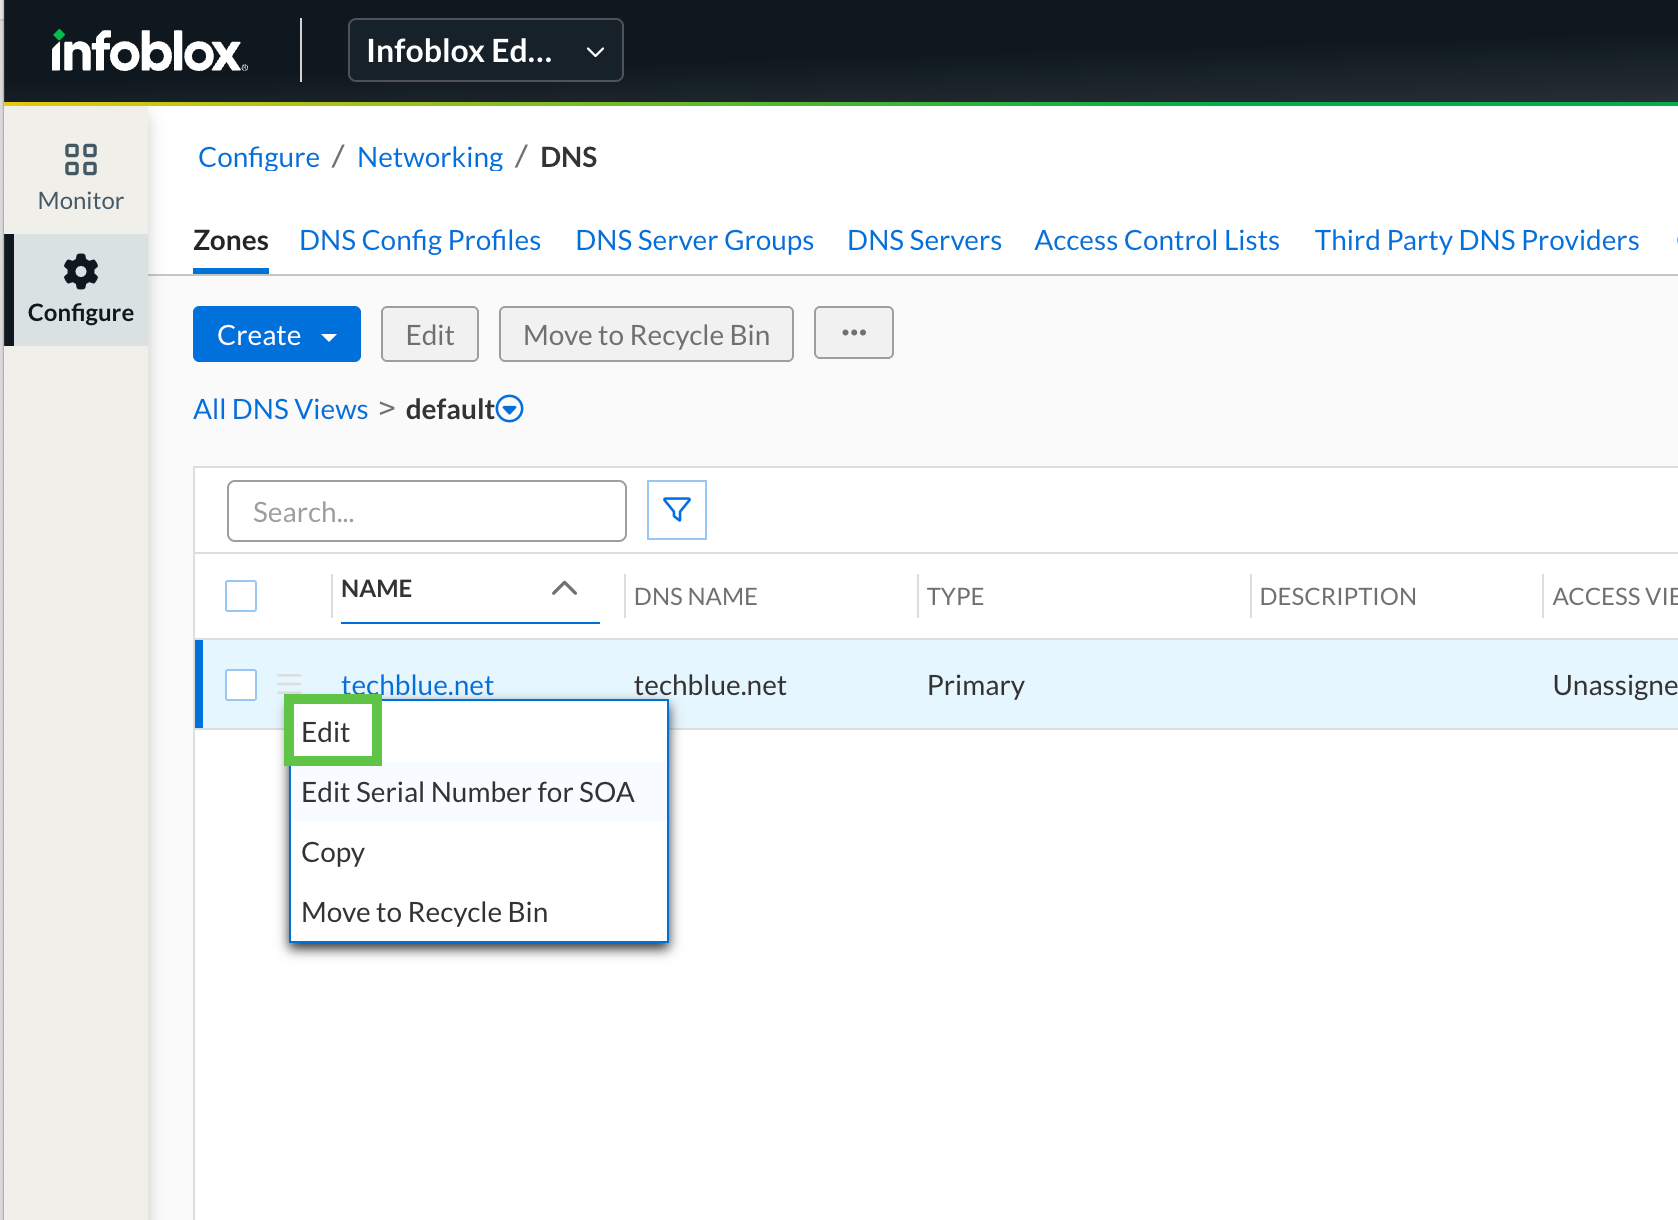
Task: Click the Infoblox logo
Action: 148,51
